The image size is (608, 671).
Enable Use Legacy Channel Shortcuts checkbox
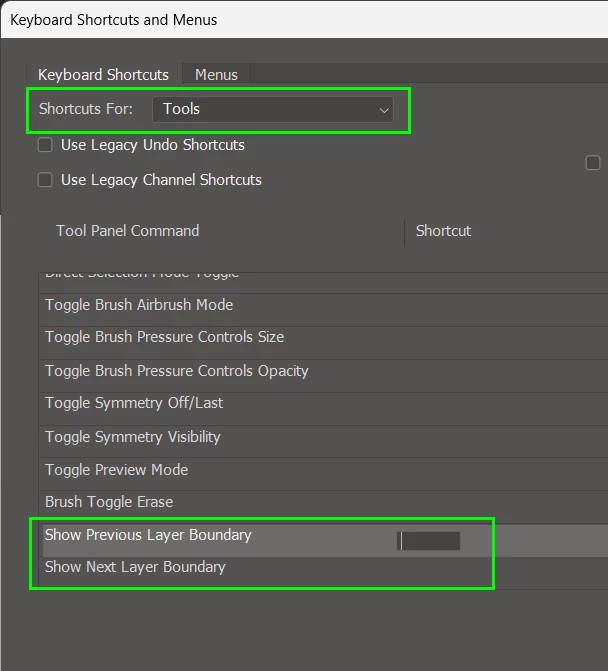(45, 180)
